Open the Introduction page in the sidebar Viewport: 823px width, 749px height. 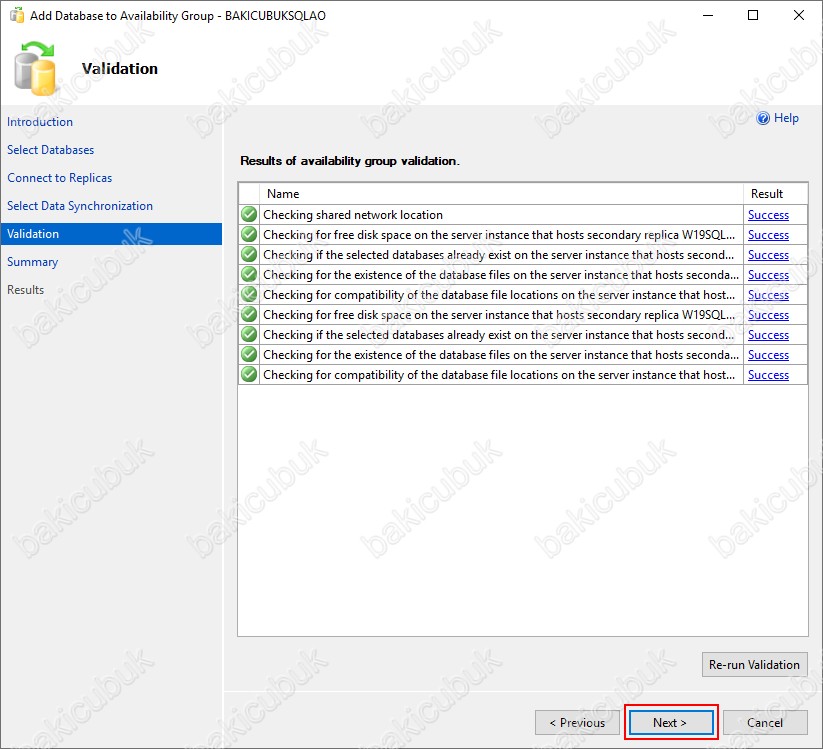click(40, 122)
